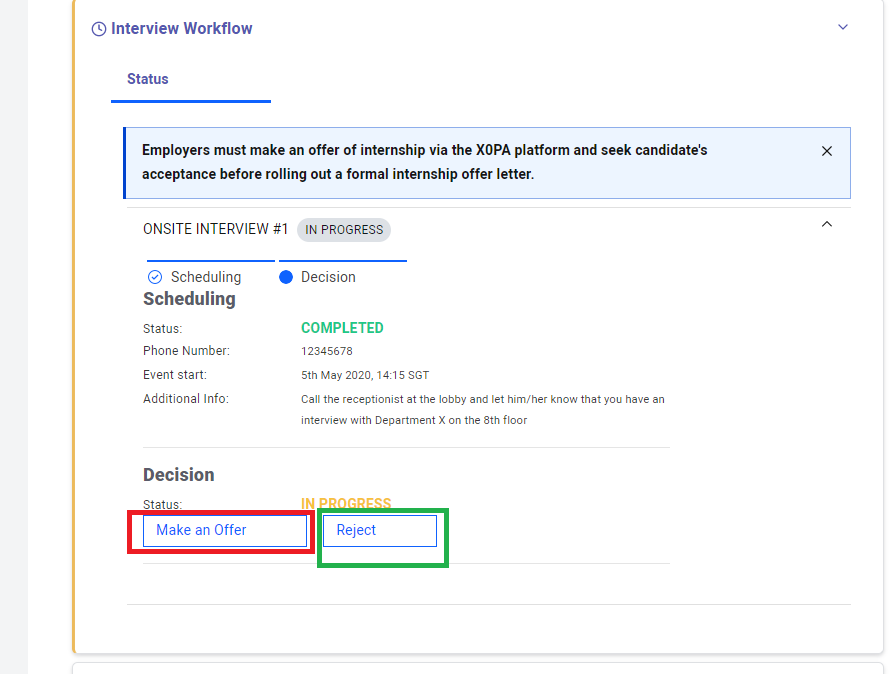Click the Reject button

click(x=380, y=531)
